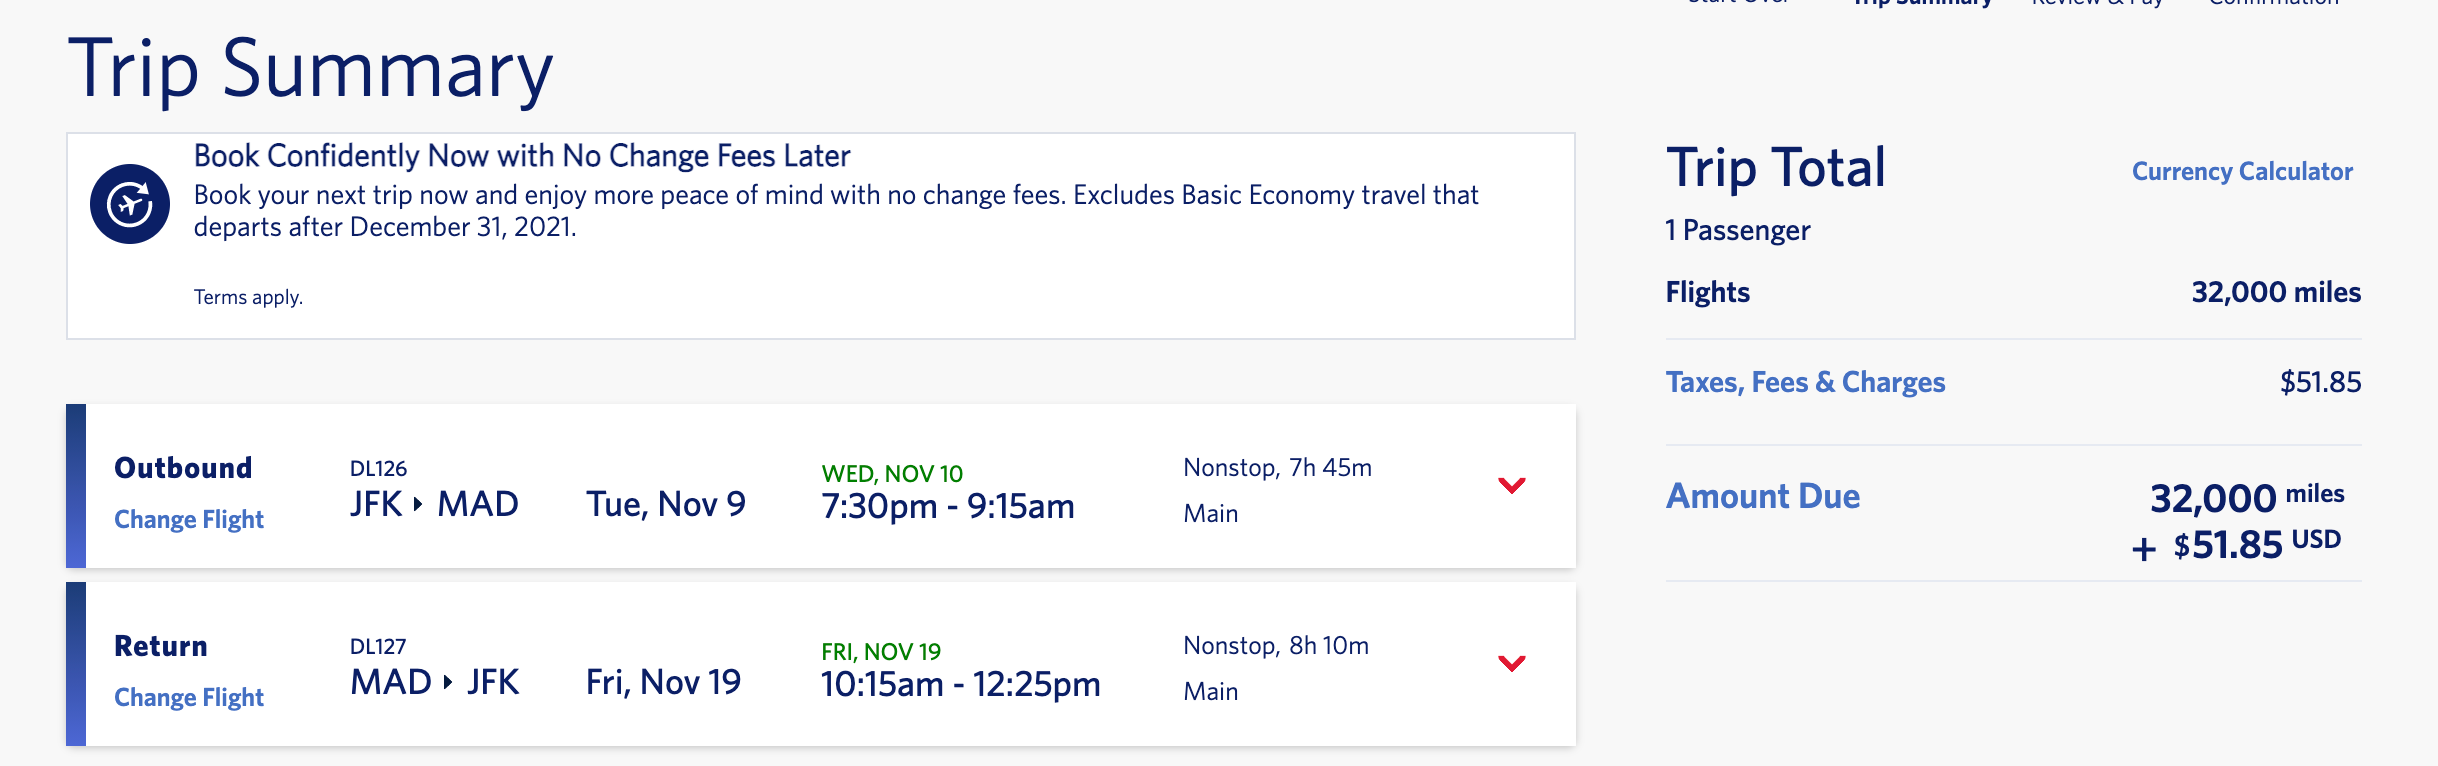The image size is (2438, 766).
Task: Select the Trip Summary step in progress bar
Action: [1922, 3]
